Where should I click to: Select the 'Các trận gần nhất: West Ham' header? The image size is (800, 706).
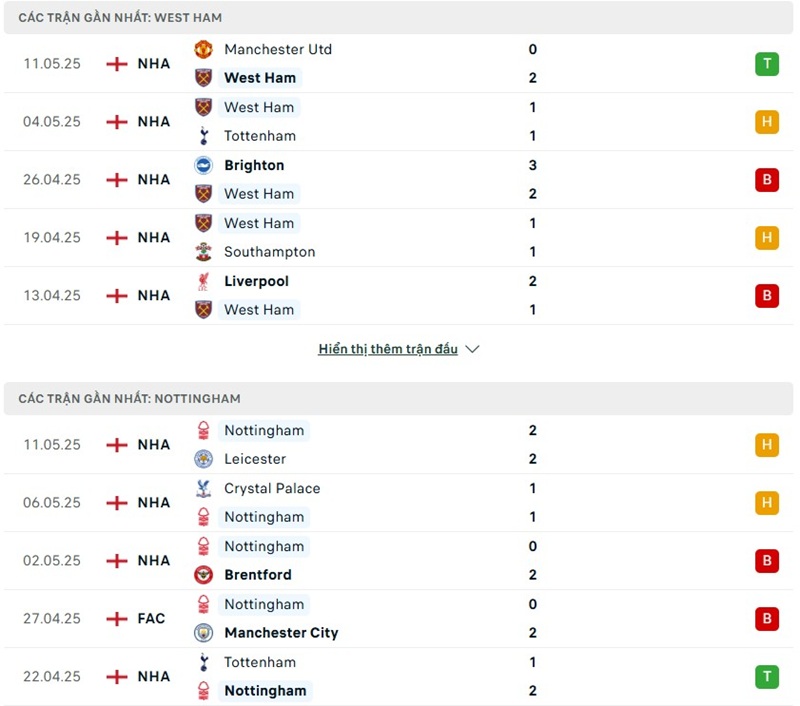coord(120,18)
